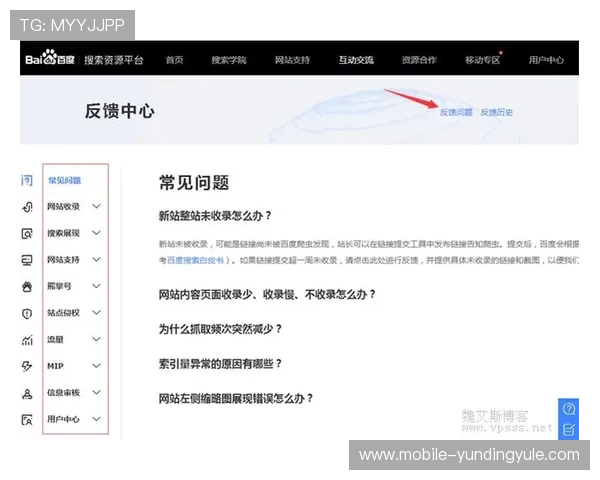600x480 pixels.
Task: Open 首页 in top navigation
Action: [174, 60]
